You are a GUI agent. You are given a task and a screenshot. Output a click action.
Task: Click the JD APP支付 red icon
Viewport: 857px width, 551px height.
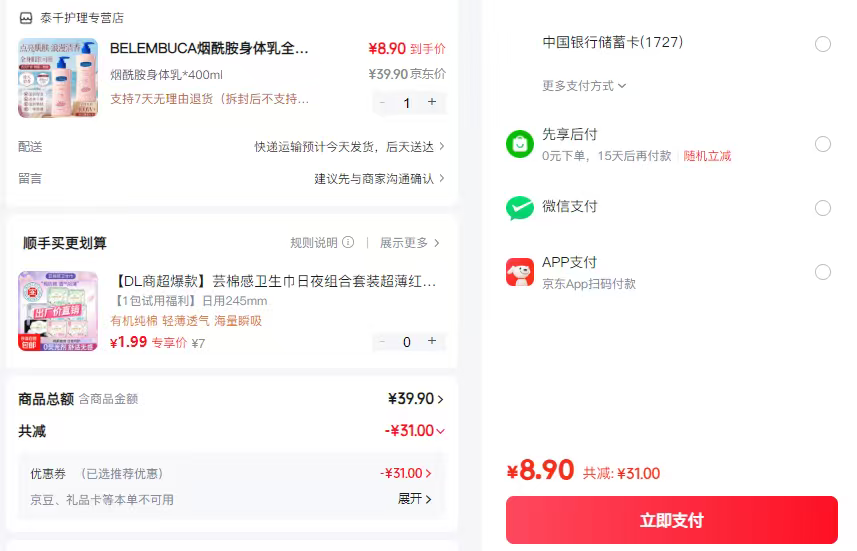(x=520, y=272)
